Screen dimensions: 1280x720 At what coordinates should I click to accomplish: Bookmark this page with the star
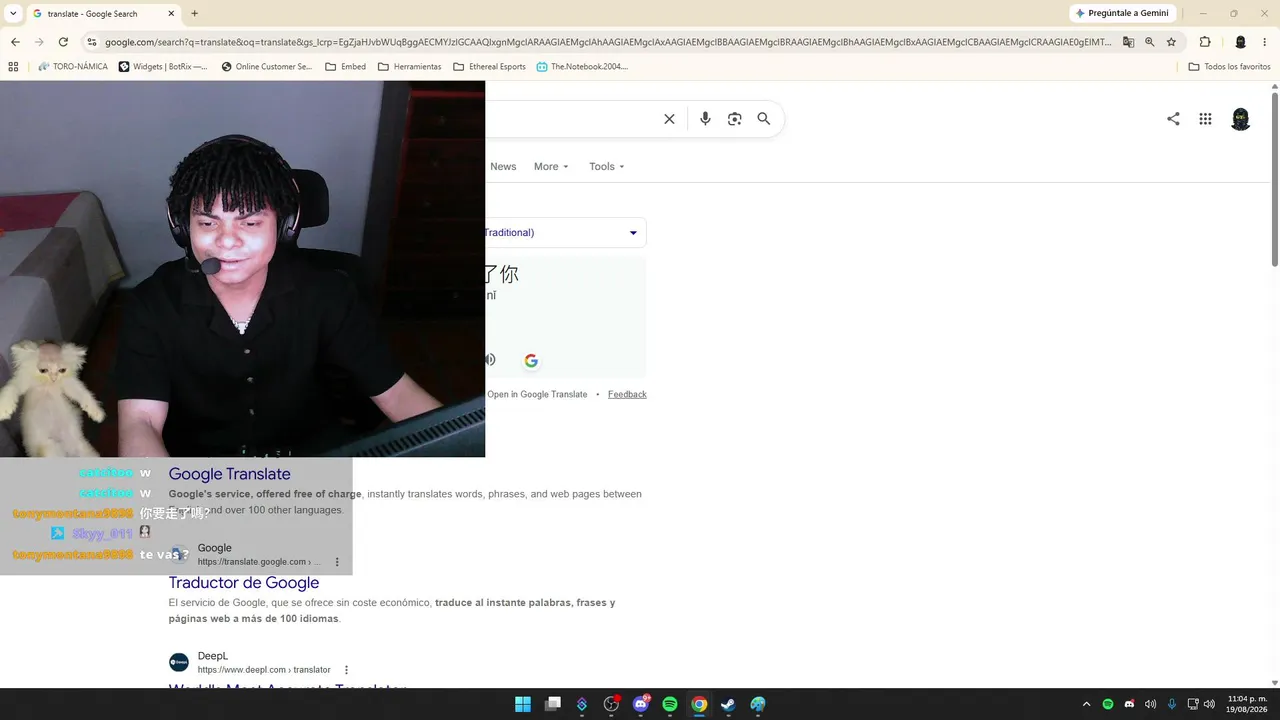pyautogui.click(x=1171, y=42)
